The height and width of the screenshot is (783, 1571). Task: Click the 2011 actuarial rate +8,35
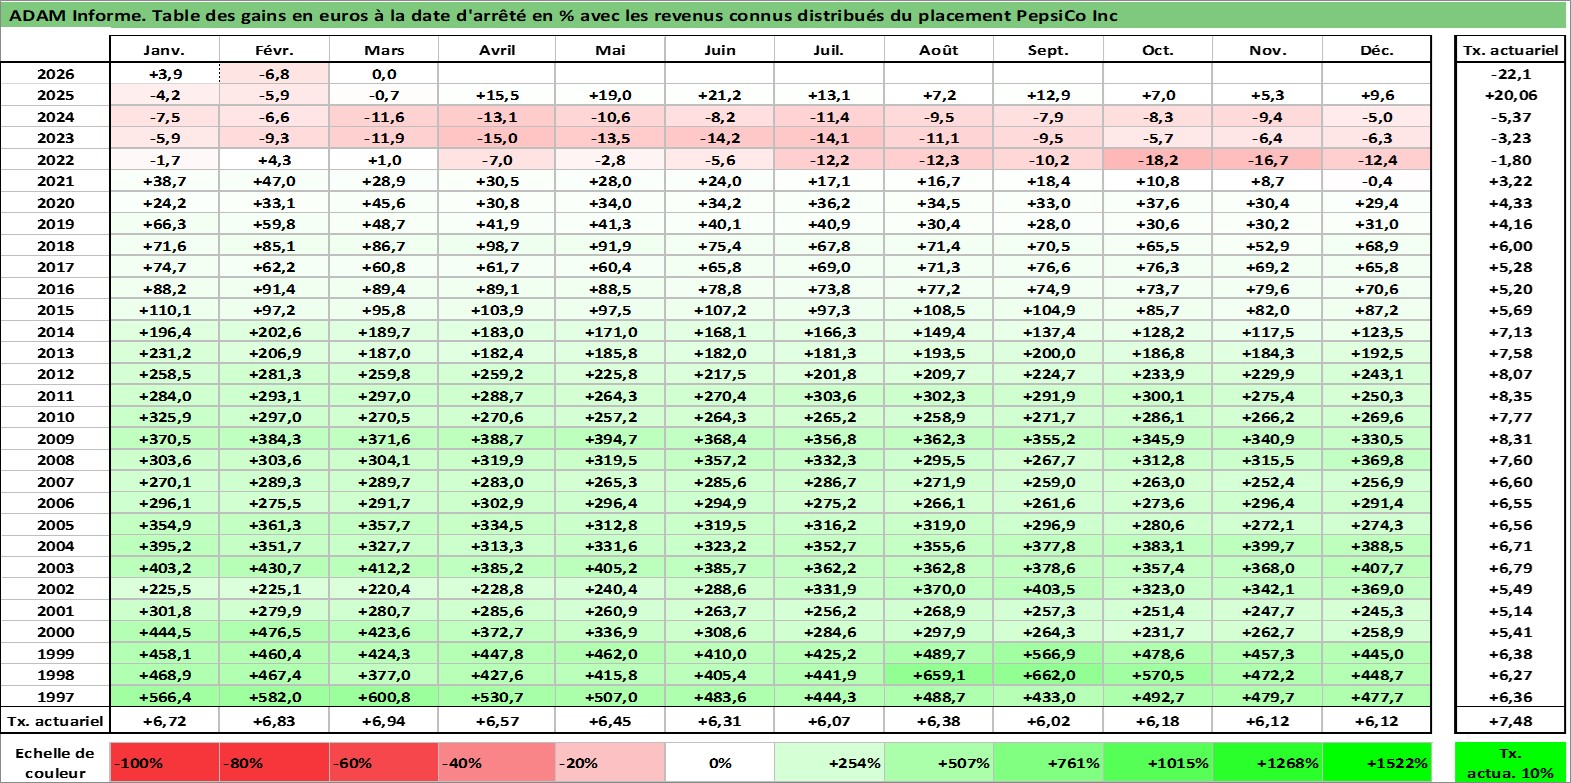tap(1510, 396)
